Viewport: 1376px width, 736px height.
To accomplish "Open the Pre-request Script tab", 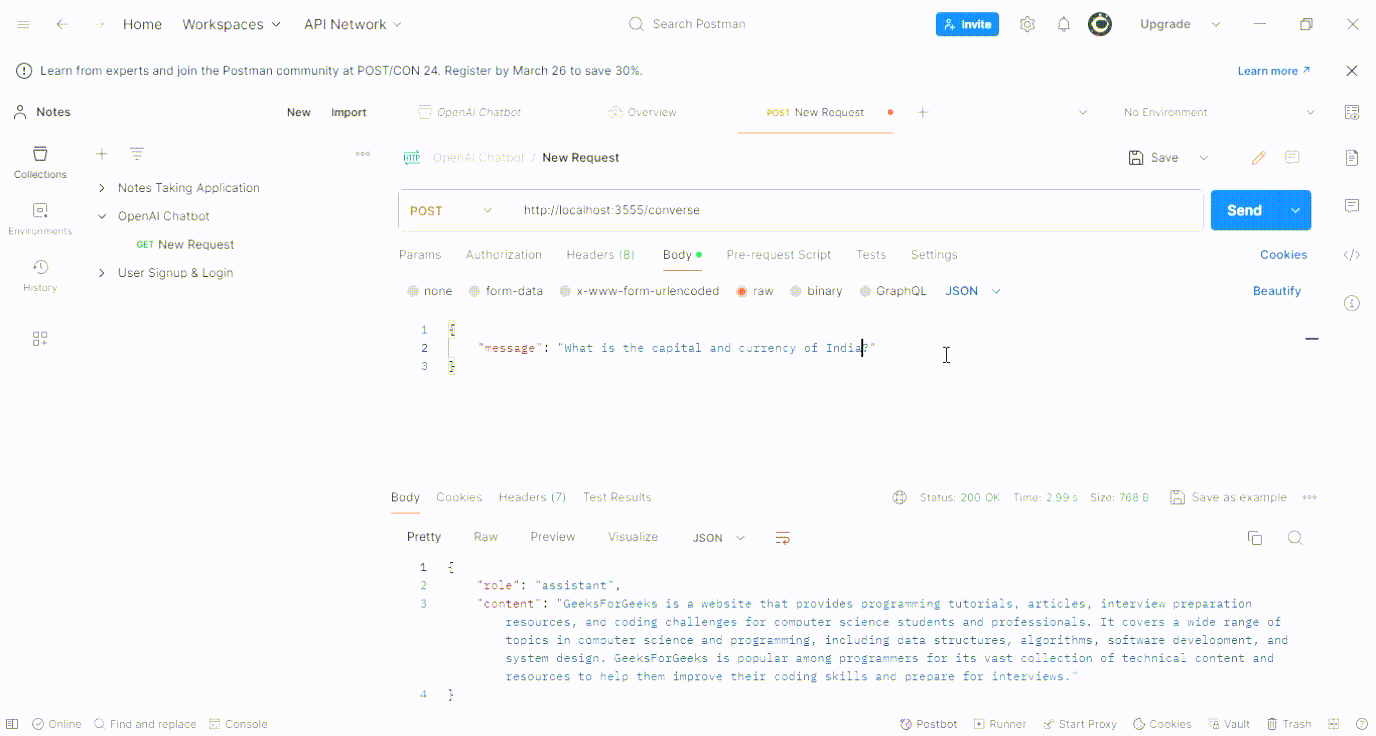I will (779, 255).
